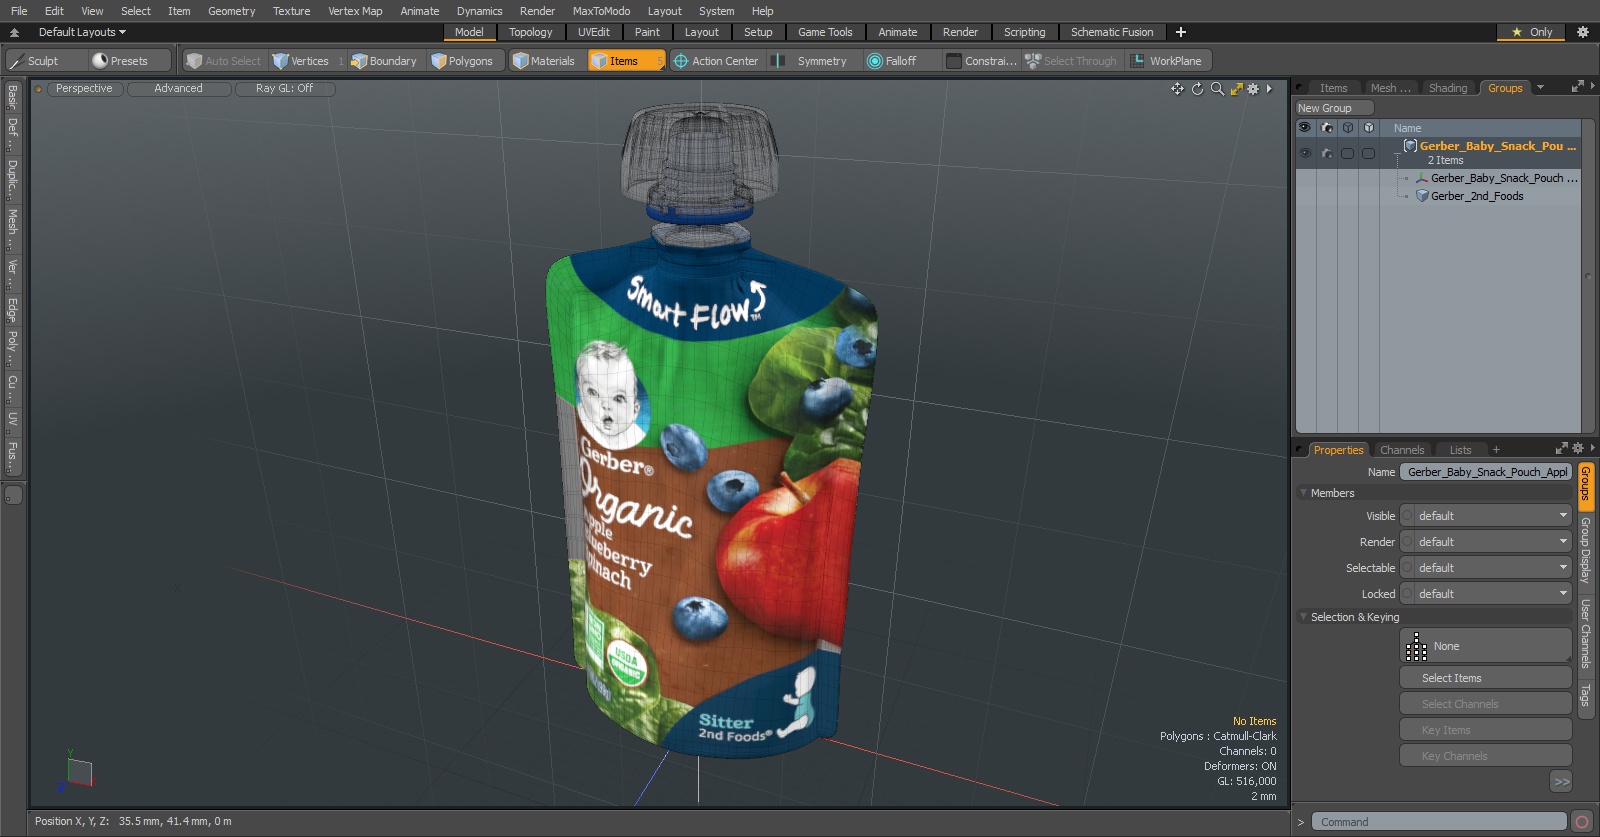Switch to the Schematic Fusion tab
Image resolution: width=1600 pixels, height=837 pixels.
1112,32
